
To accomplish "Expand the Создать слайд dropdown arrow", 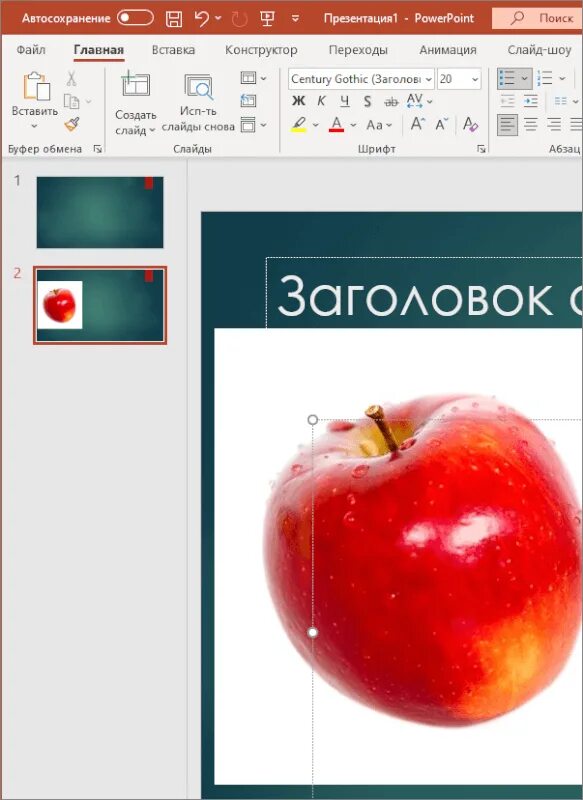I will 152,131.
